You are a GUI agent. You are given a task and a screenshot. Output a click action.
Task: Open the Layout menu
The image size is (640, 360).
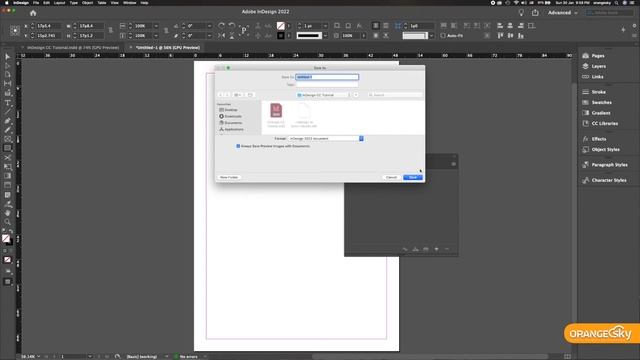[60, 2]
